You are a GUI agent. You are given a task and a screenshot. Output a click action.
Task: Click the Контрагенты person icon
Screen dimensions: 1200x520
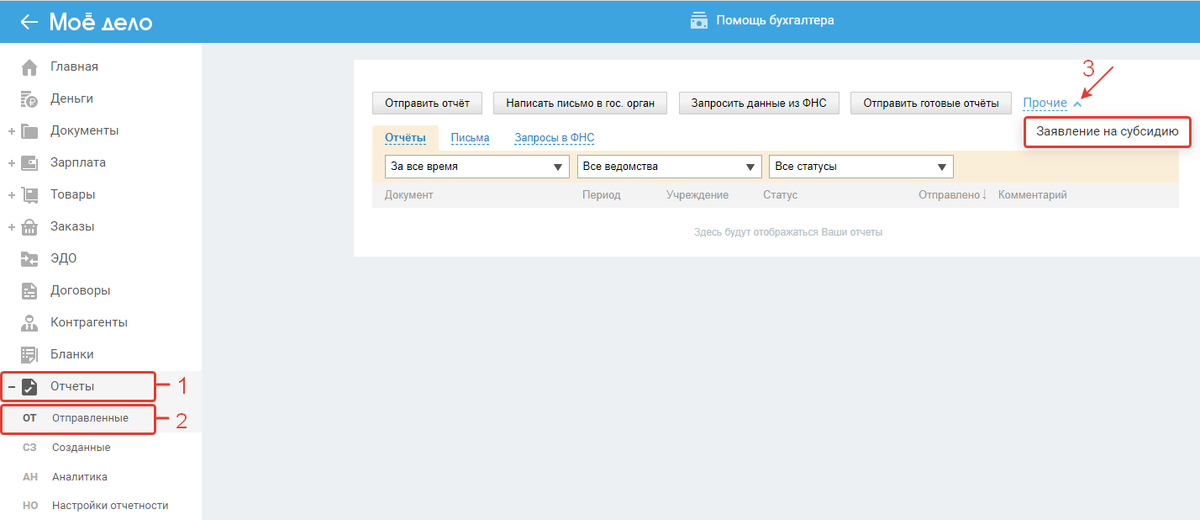pos(30,323)
